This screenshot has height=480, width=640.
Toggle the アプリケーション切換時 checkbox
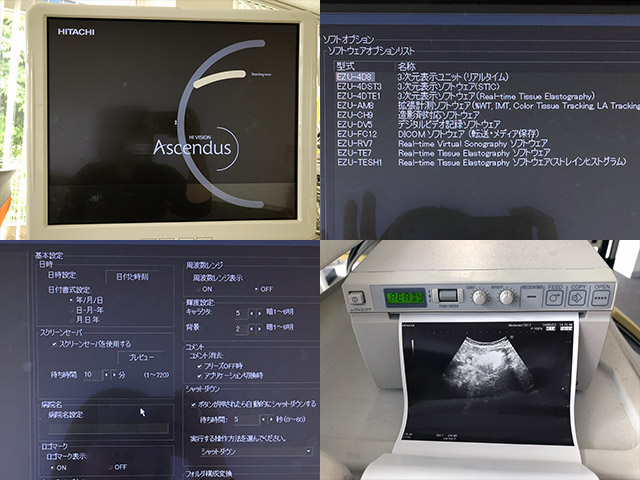pyautogui.click(x=200, y=376)
